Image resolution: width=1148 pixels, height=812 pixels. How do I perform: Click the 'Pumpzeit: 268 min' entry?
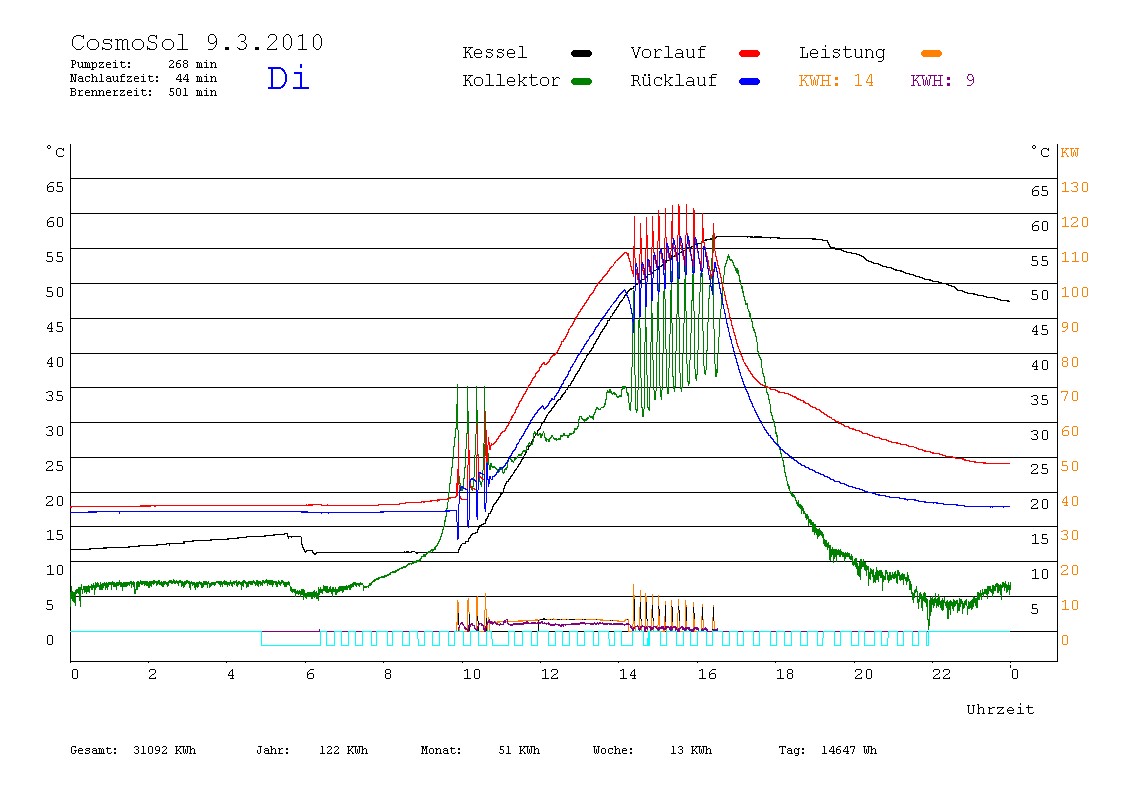click(x=144, y=64)
